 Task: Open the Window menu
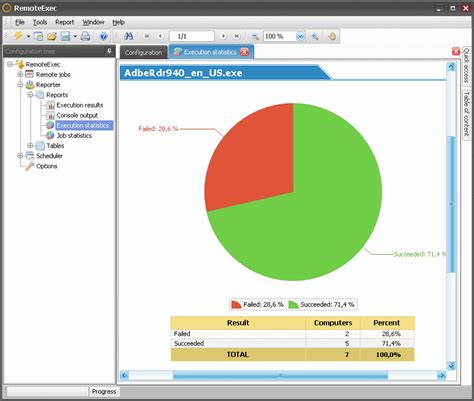[x=93, y=22]
